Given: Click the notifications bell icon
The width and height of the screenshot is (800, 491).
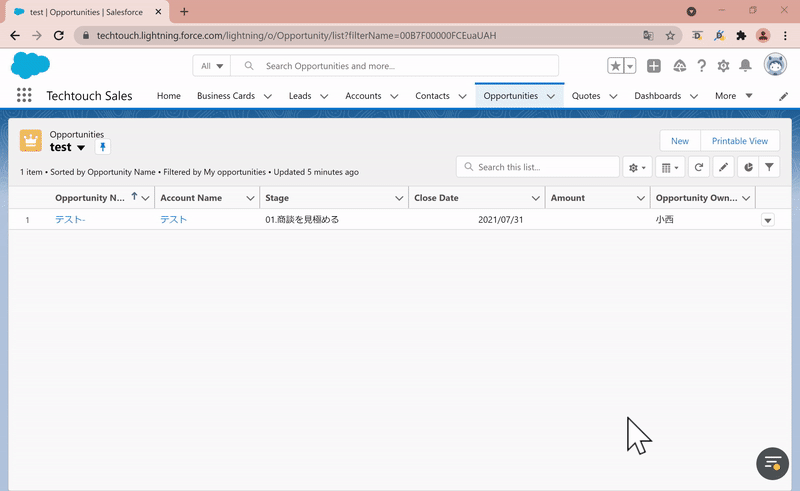Looking at the screenshot, I should tap(745, 66).
